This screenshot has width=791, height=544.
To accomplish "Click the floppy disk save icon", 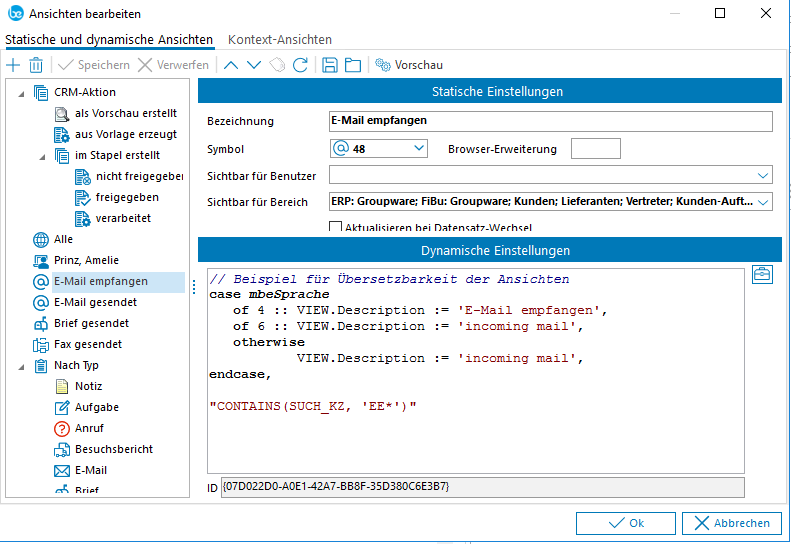I will coord(330,65).
